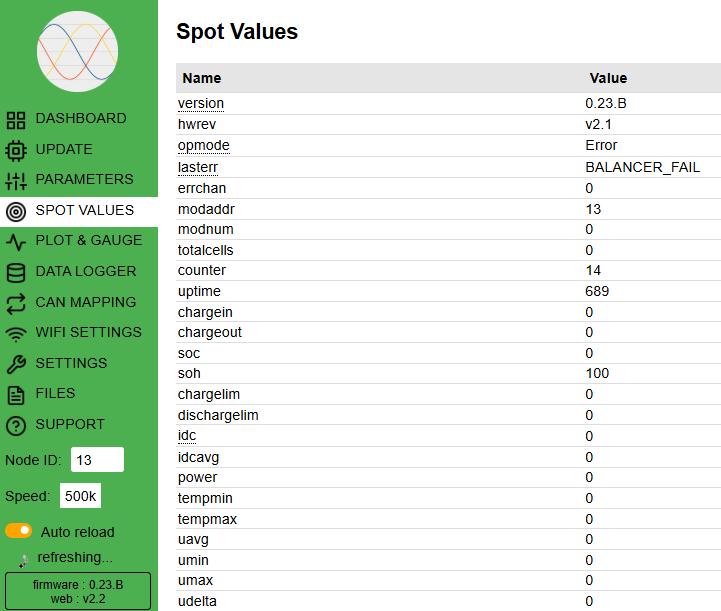Click the Plot & Gauge pulse icon
The image size is (721, 611).
[16, 241]
